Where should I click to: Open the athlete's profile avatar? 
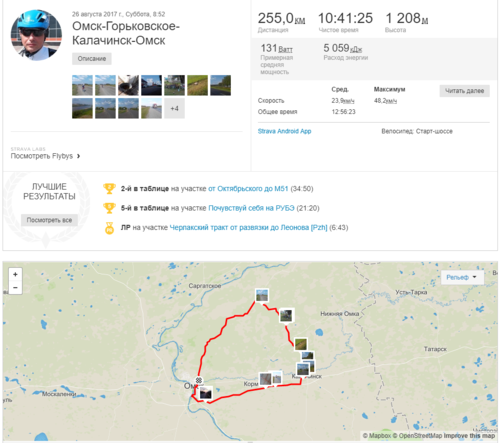click(36, 35)
